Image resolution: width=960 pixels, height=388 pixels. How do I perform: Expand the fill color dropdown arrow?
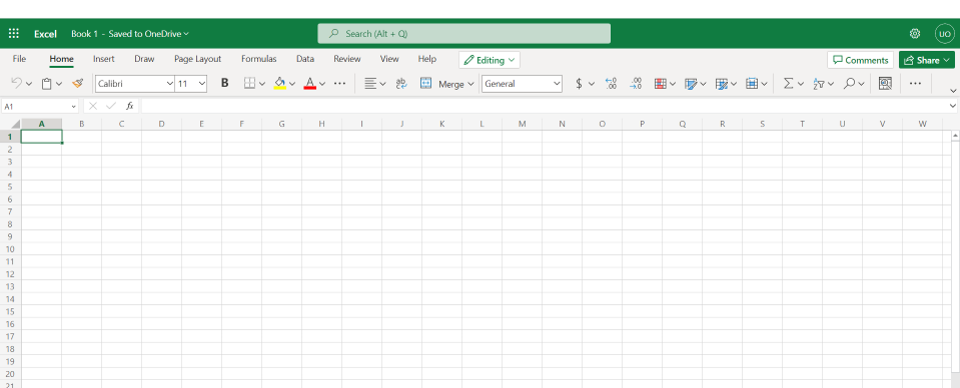(292, 84)
